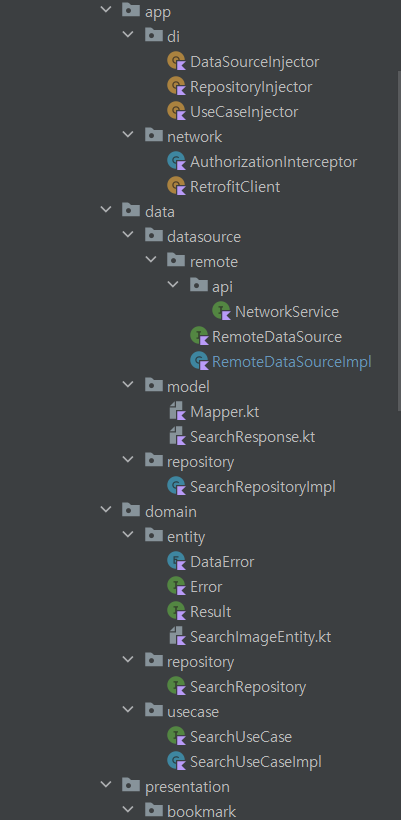Collapse the app package chevron

(106, 11)
